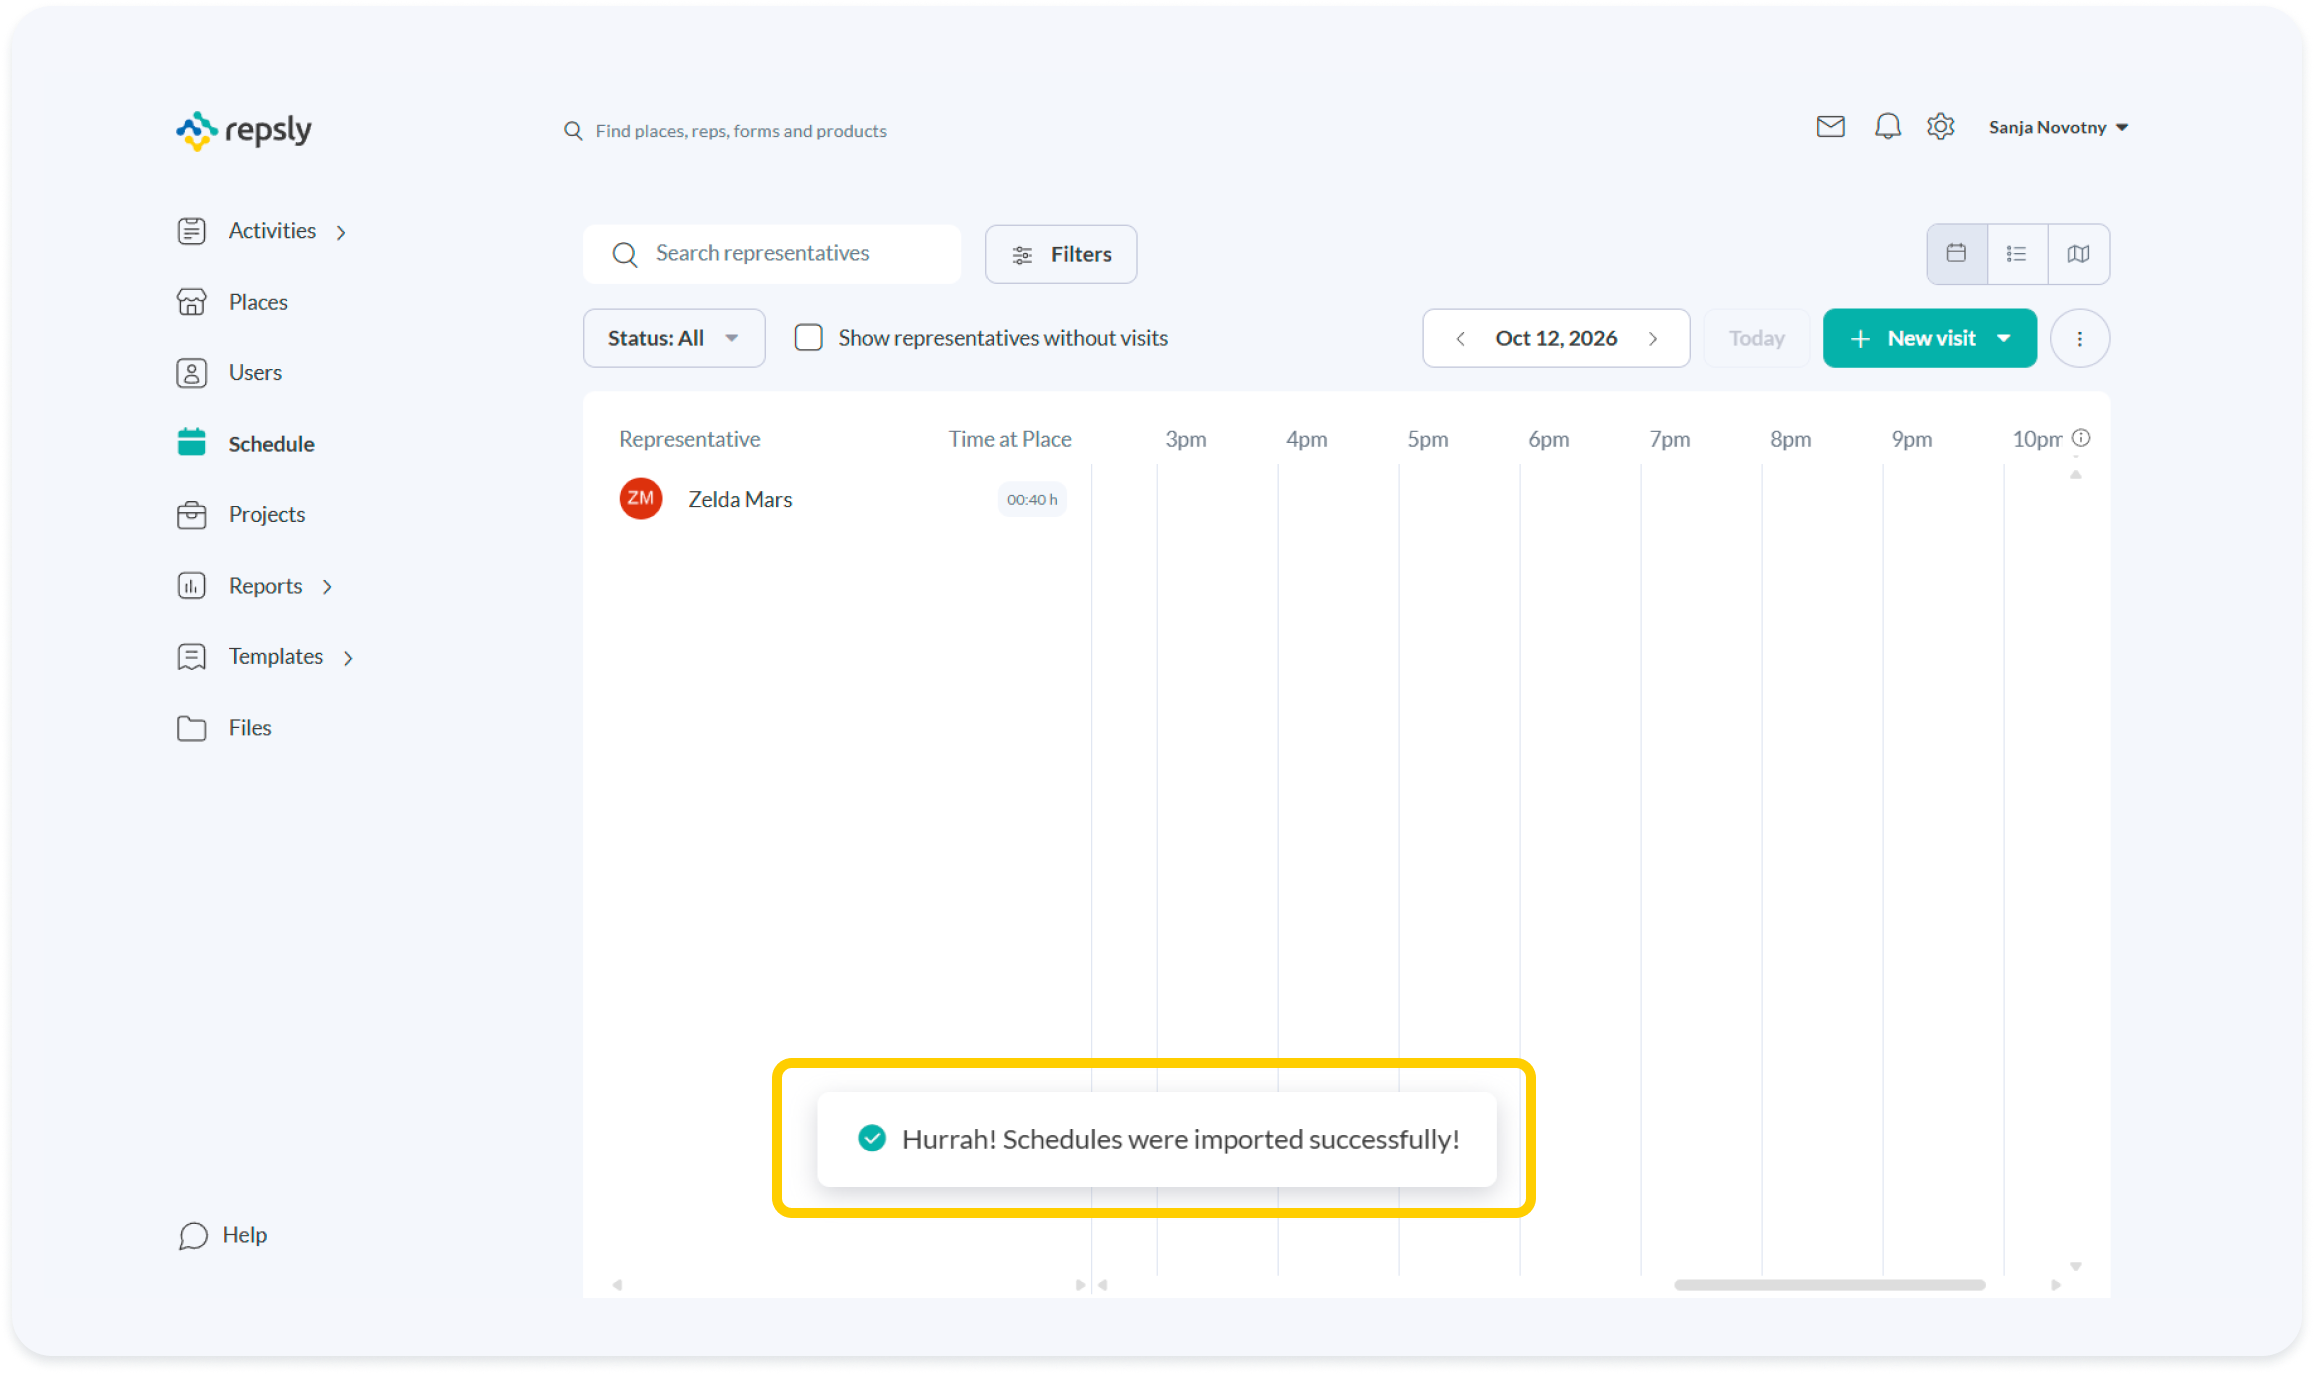The width and height of the screenshot is (2314, 1374).
Task: Switch to list view
Action: tap(2017, 254)
